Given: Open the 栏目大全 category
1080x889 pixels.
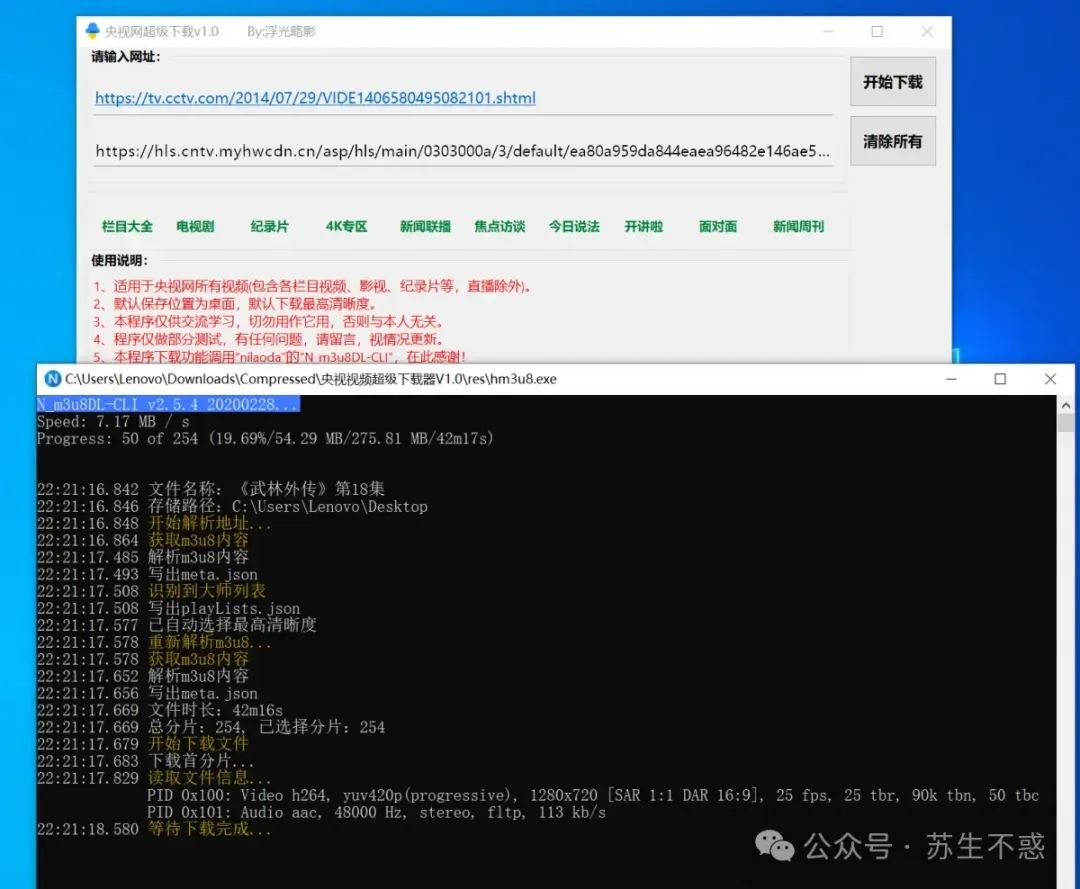Looking at the screenshot, I should click(127, 227).
